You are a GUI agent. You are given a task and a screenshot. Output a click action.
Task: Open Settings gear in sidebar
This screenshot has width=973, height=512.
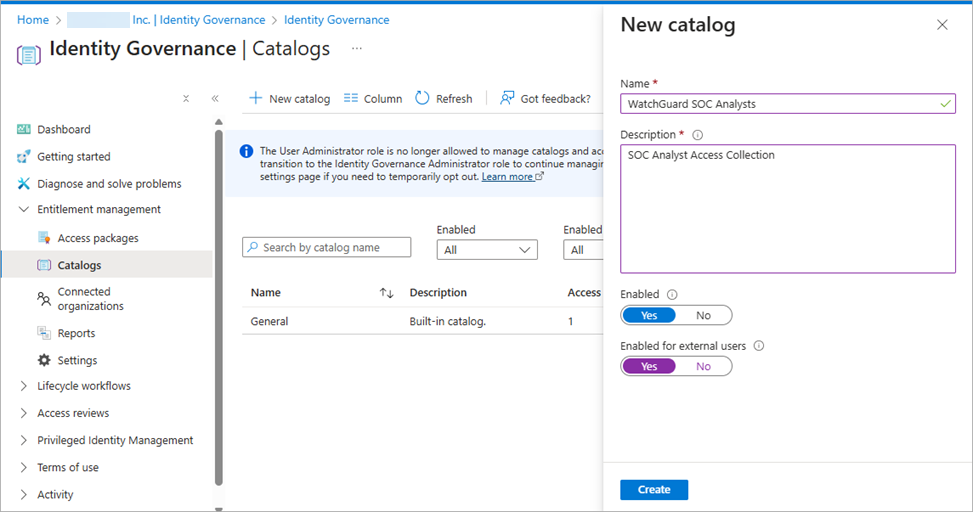click(44, 360)
